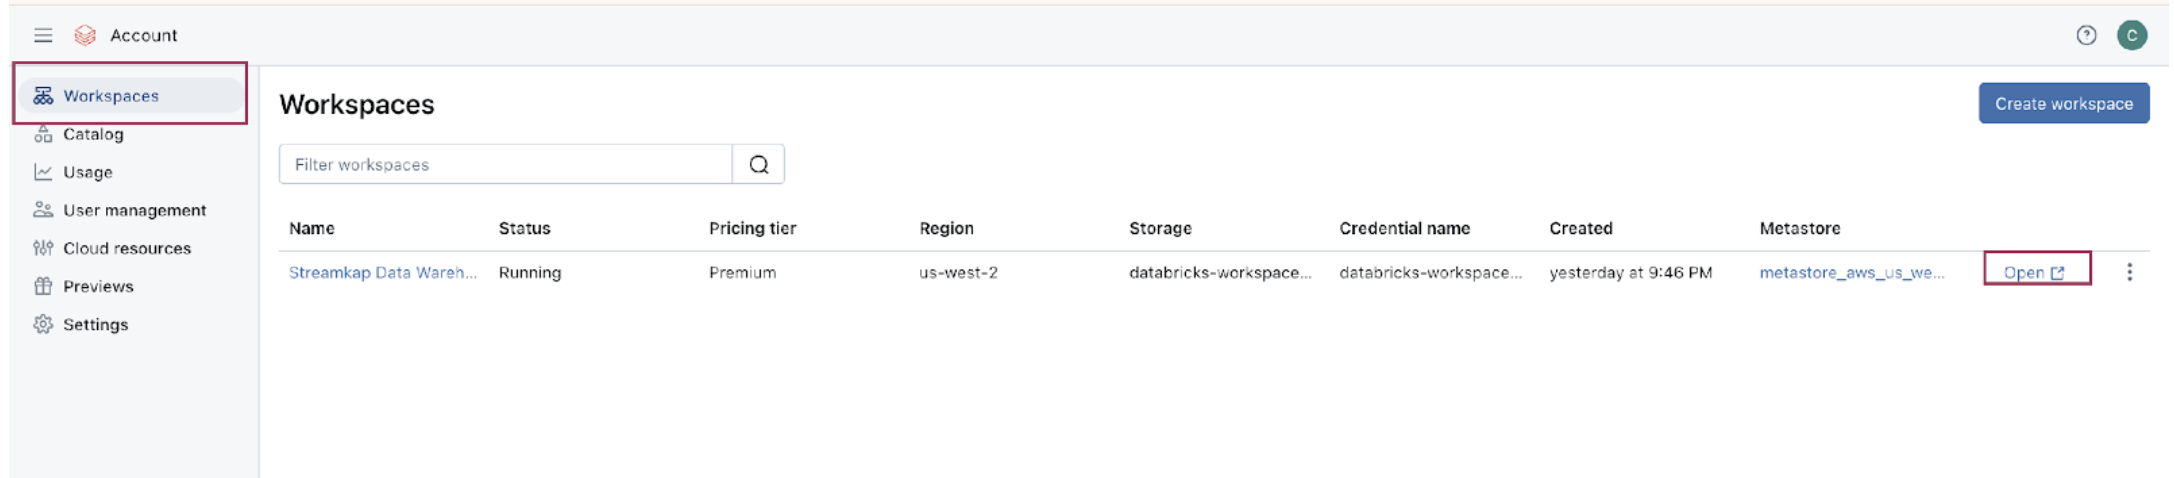This screenshot has width=2174, height=478.
Task: Click the search magnifier icon
Action: (759, 164)
